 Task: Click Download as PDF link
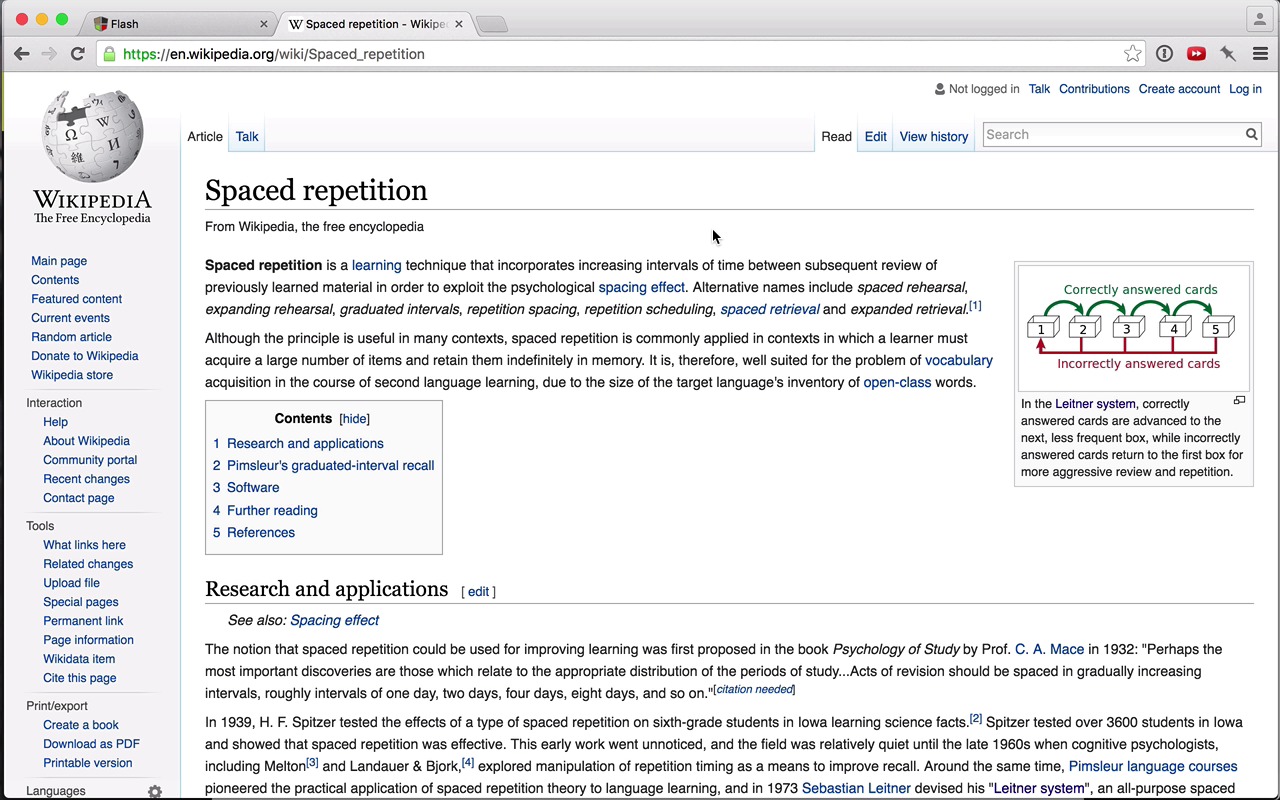(x=91, y=744)
